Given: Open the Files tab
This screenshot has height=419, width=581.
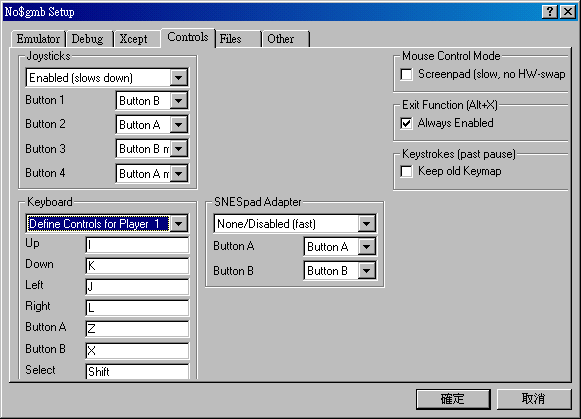Looking at the screenshot, I should pos(237,39).
